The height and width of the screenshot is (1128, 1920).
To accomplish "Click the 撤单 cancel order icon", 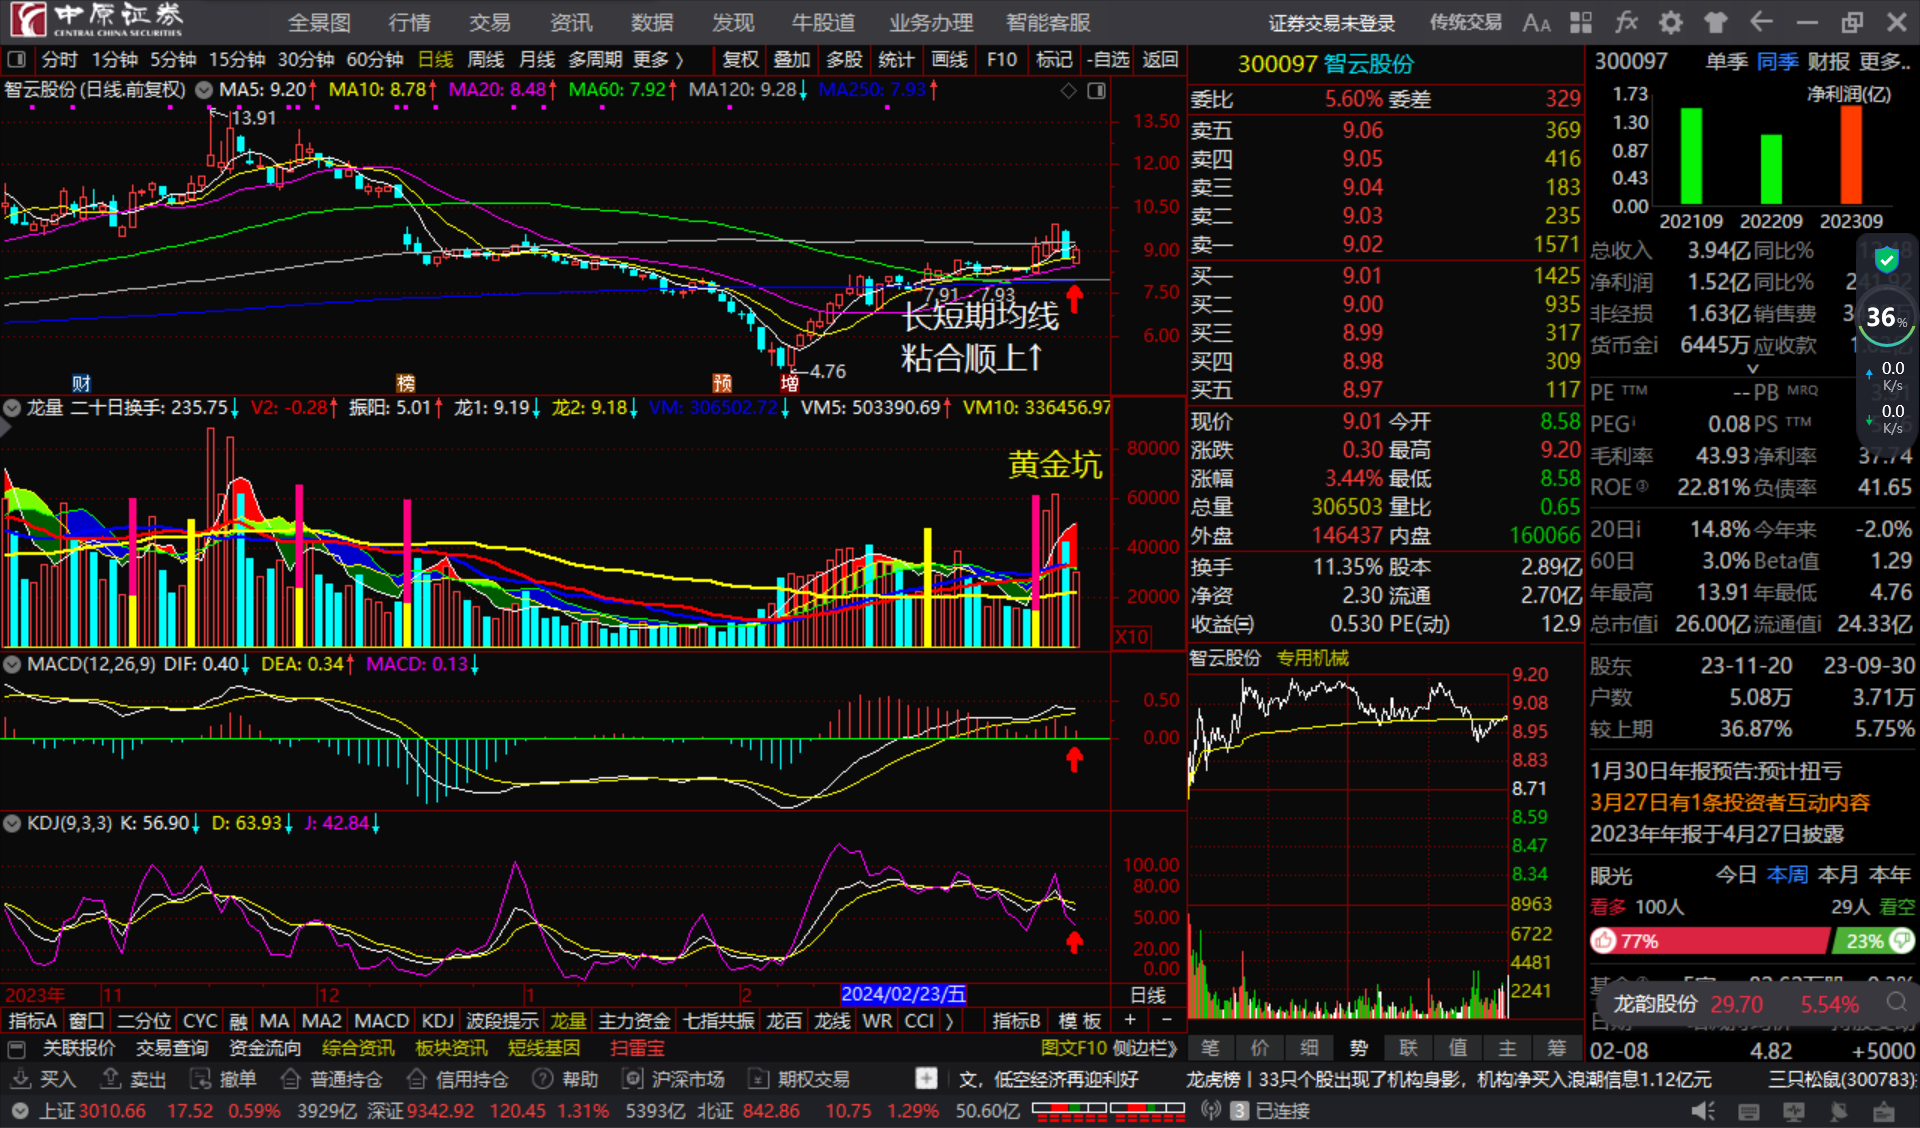I will (x=201, y=1079).
